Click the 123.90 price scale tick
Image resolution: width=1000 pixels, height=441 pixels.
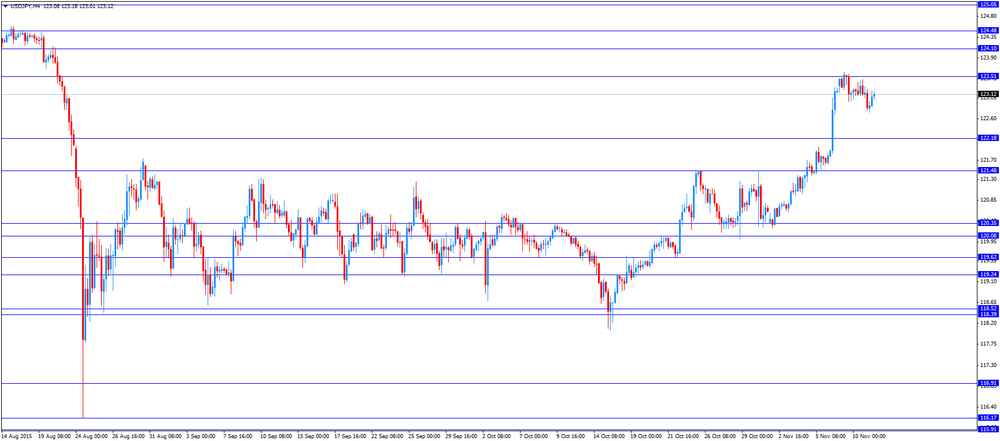click(988, 57)
